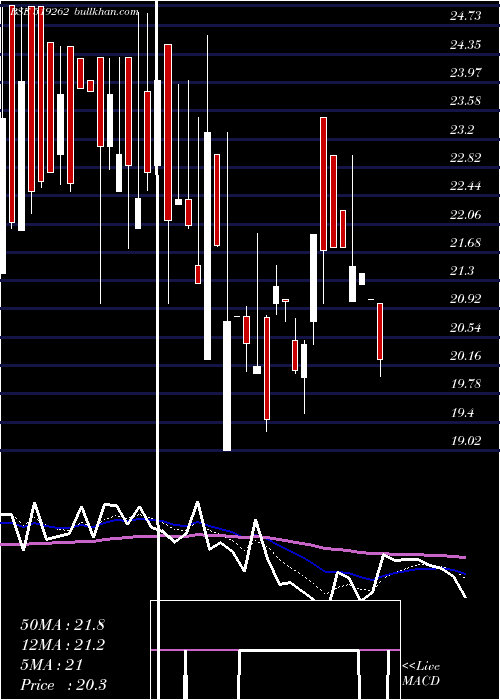Screen dimensions: 500x700
Task: Click the 24.73 price axis label
Action: coord(466,17)
